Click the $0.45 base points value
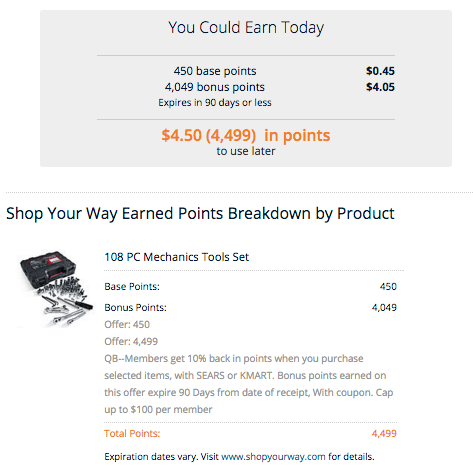The height and width of the screenshot is (475, 473). [380, 71]
